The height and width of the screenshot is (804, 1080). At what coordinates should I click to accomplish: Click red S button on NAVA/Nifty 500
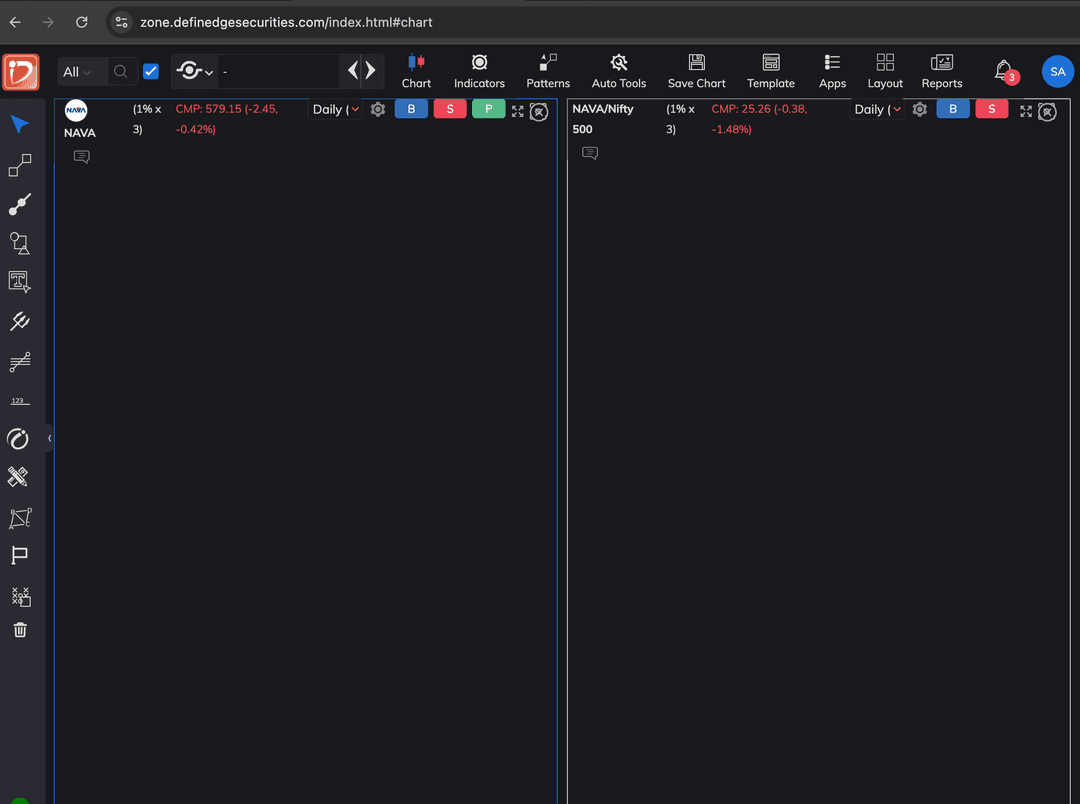(991, 109)
